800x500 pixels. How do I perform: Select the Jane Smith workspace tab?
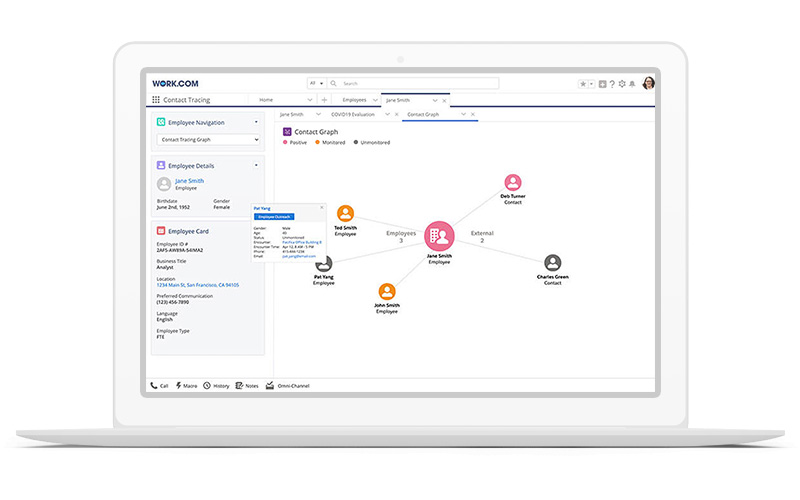[397, 101]
